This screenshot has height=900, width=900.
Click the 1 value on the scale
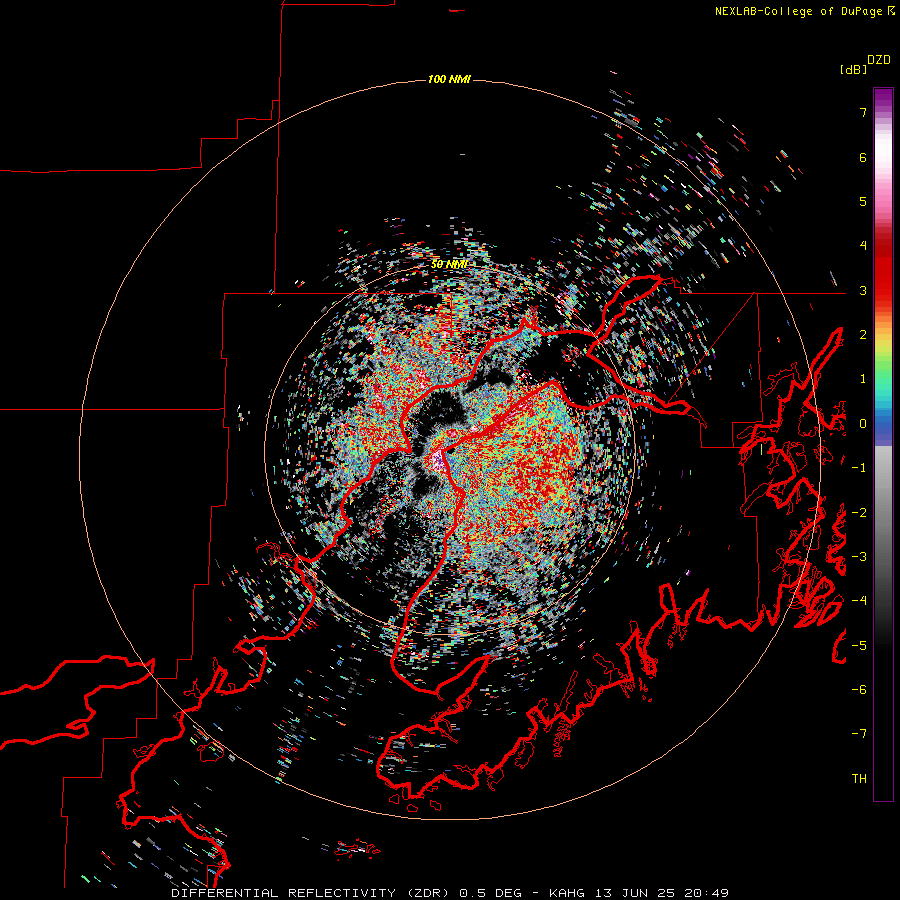pos(863,379)
